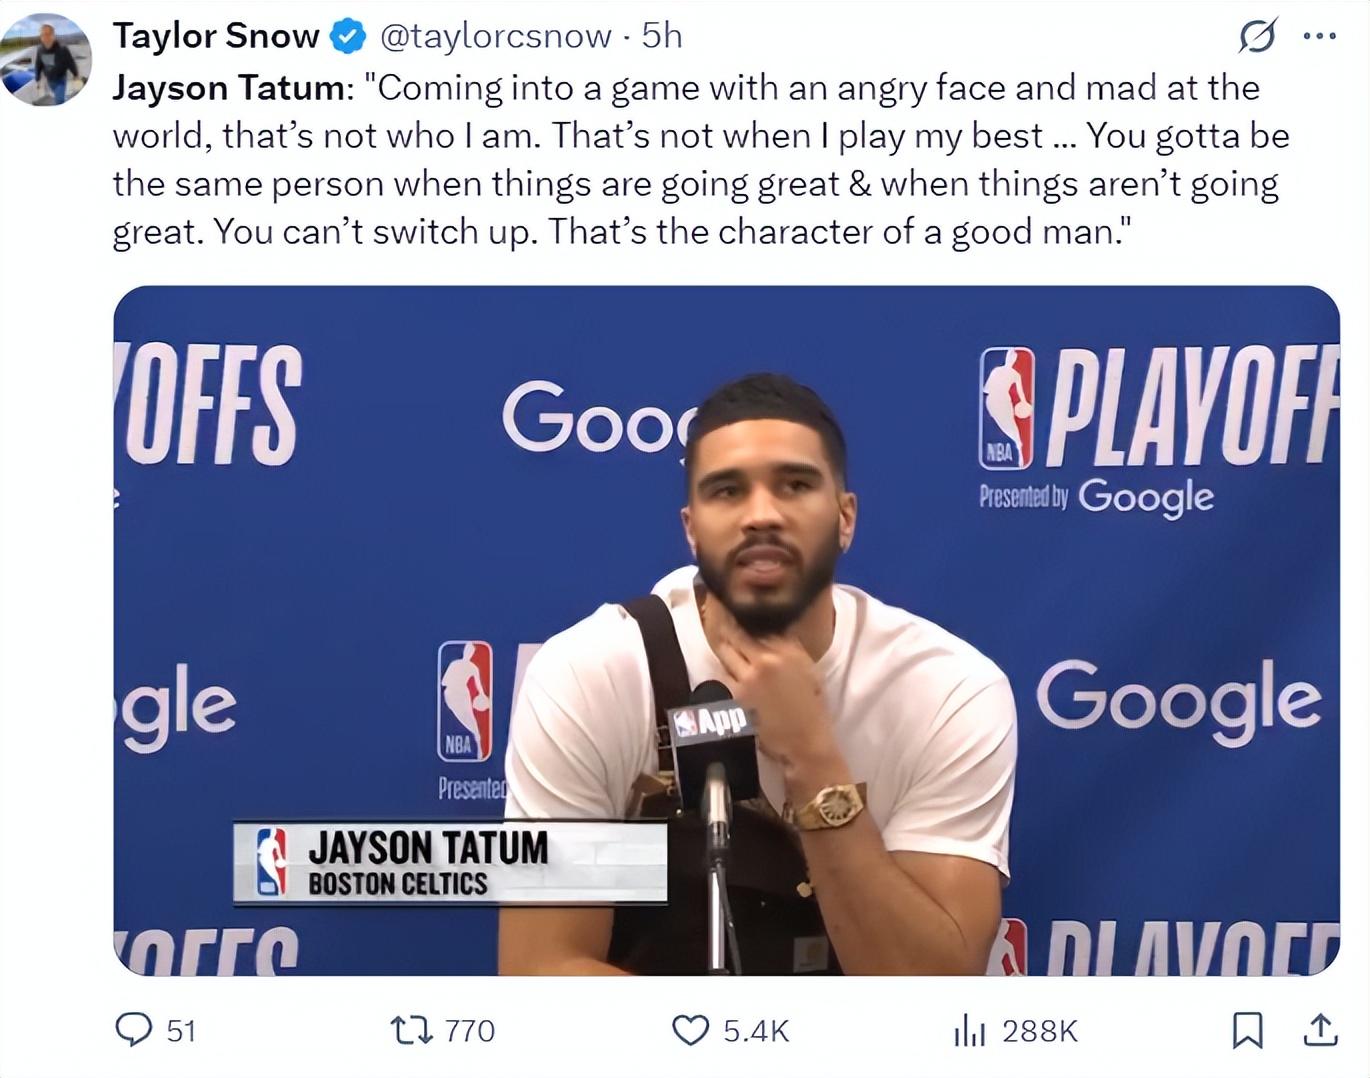Viewport: 1370px width, 1078px height.
Task: Click the reply count 51
Action: point(181,1030)
